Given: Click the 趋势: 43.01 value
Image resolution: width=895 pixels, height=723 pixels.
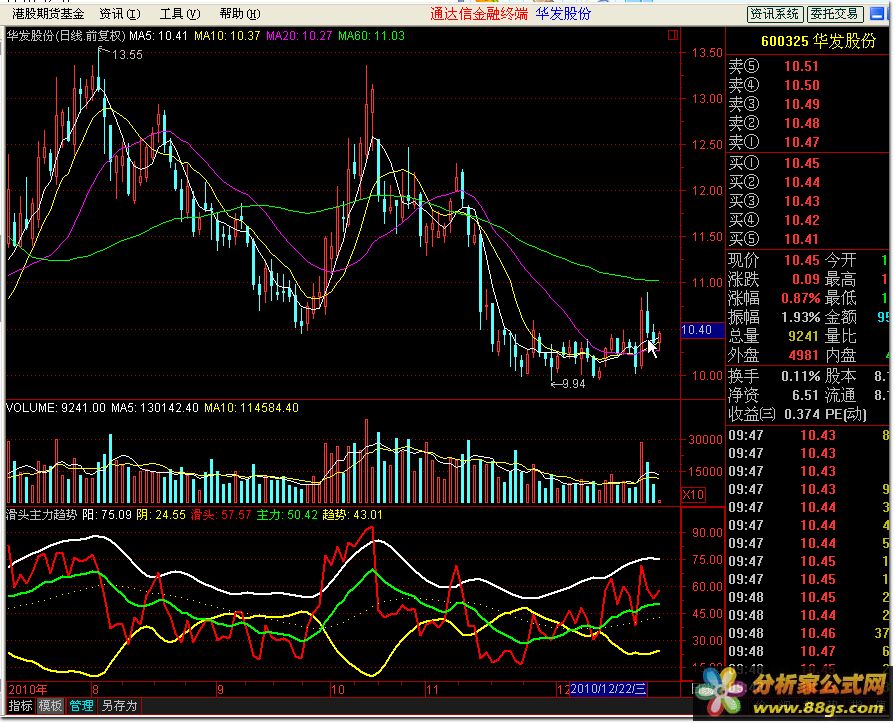Looking at the screenshot, I should click(x=352, y=515).
